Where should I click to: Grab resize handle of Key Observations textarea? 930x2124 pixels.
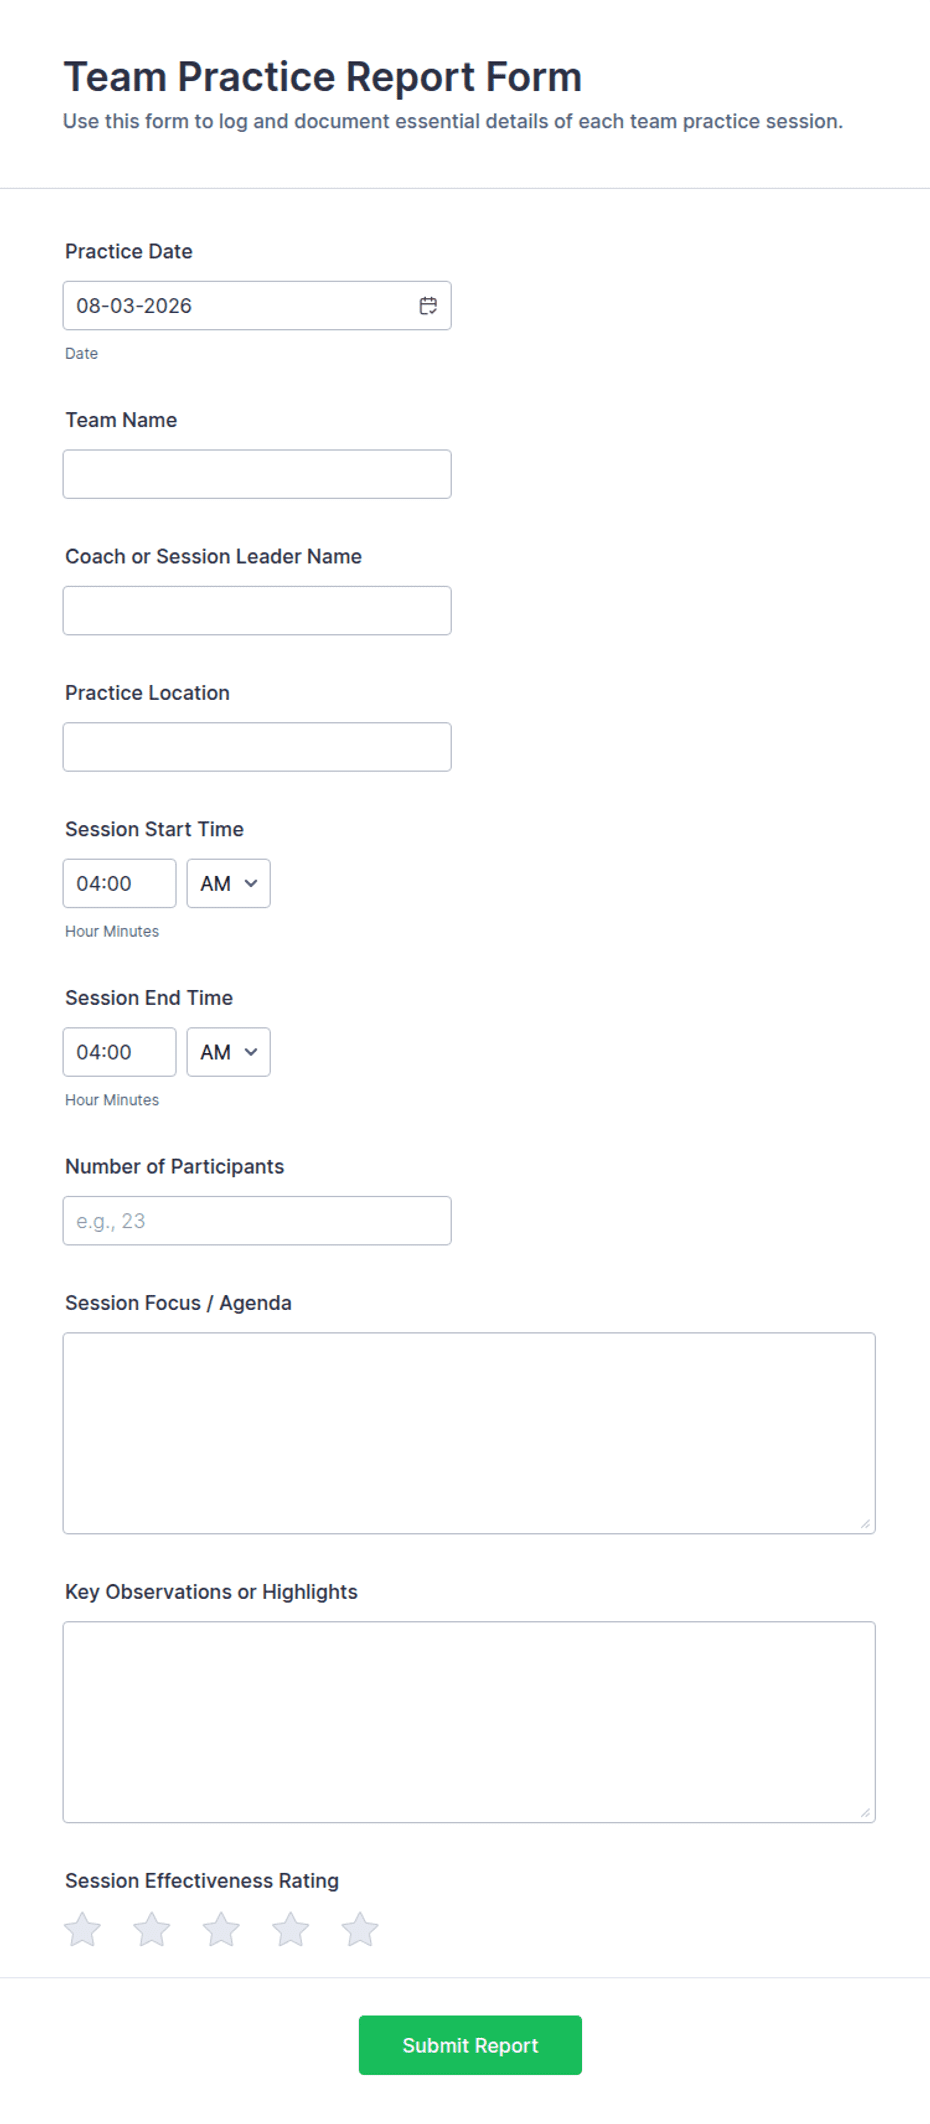tap(865, 1813)
